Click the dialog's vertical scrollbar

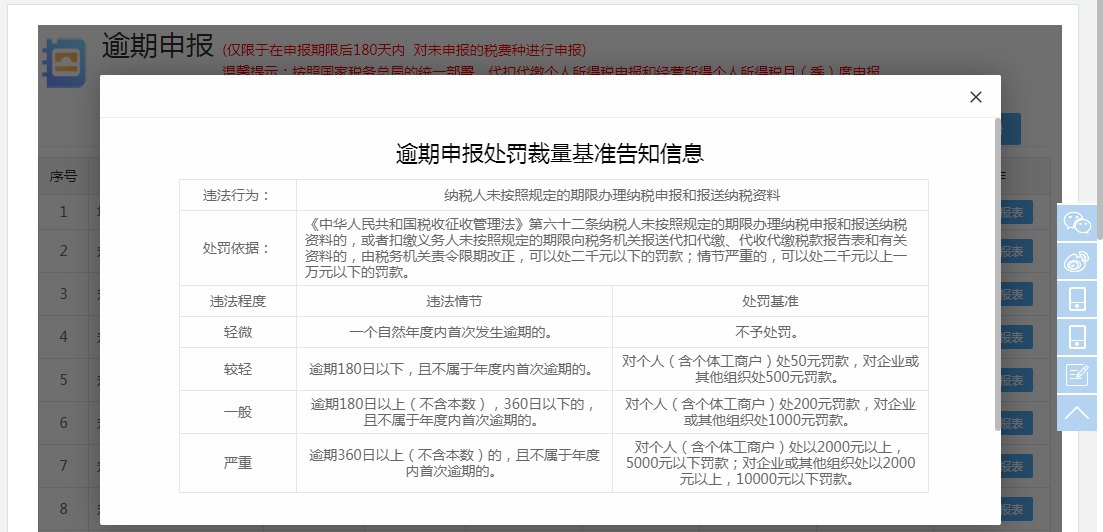click(x=997, y=272)
